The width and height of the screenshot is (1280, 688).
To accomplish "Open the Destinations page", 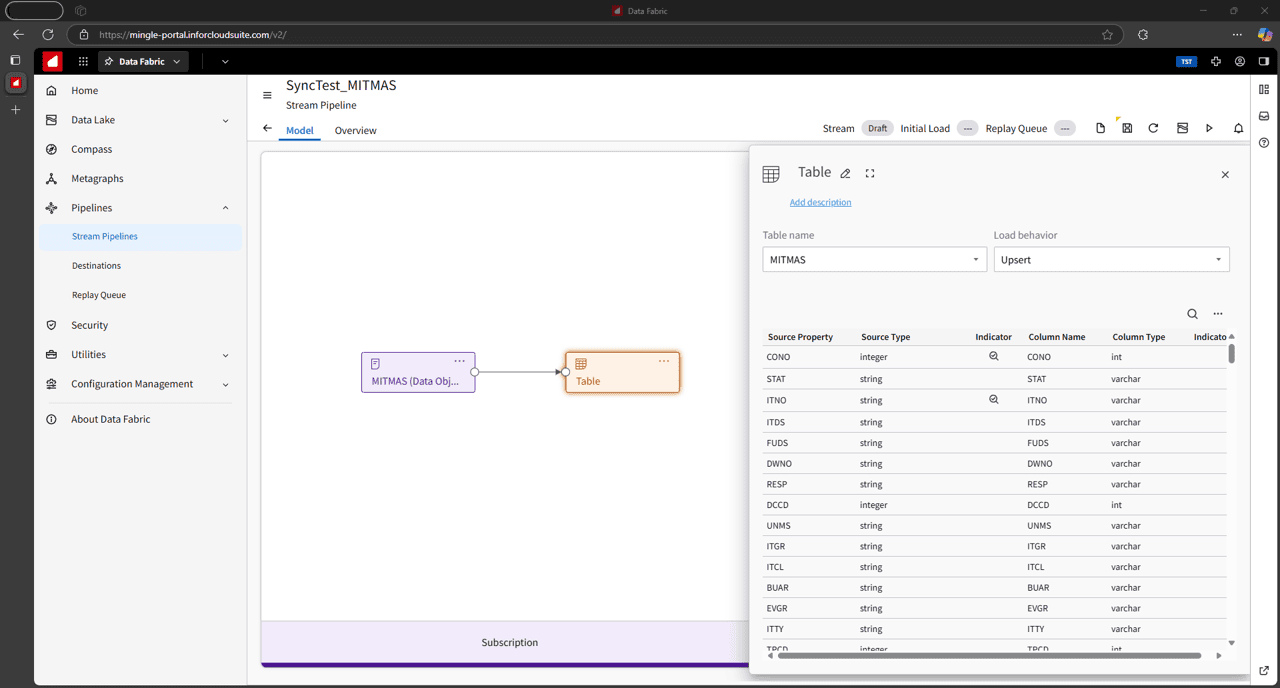I will pyautogui.click(x=96, y=266).
